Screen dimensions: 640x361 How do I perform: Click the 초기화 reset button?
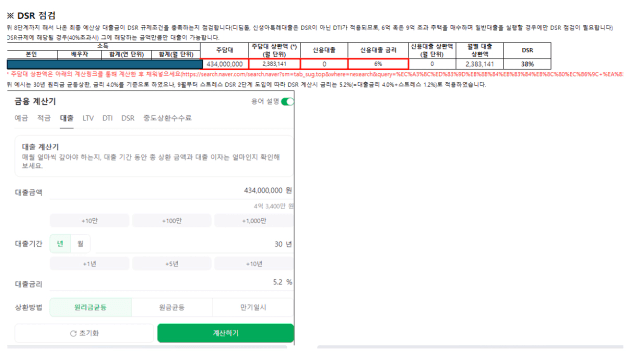84,333
